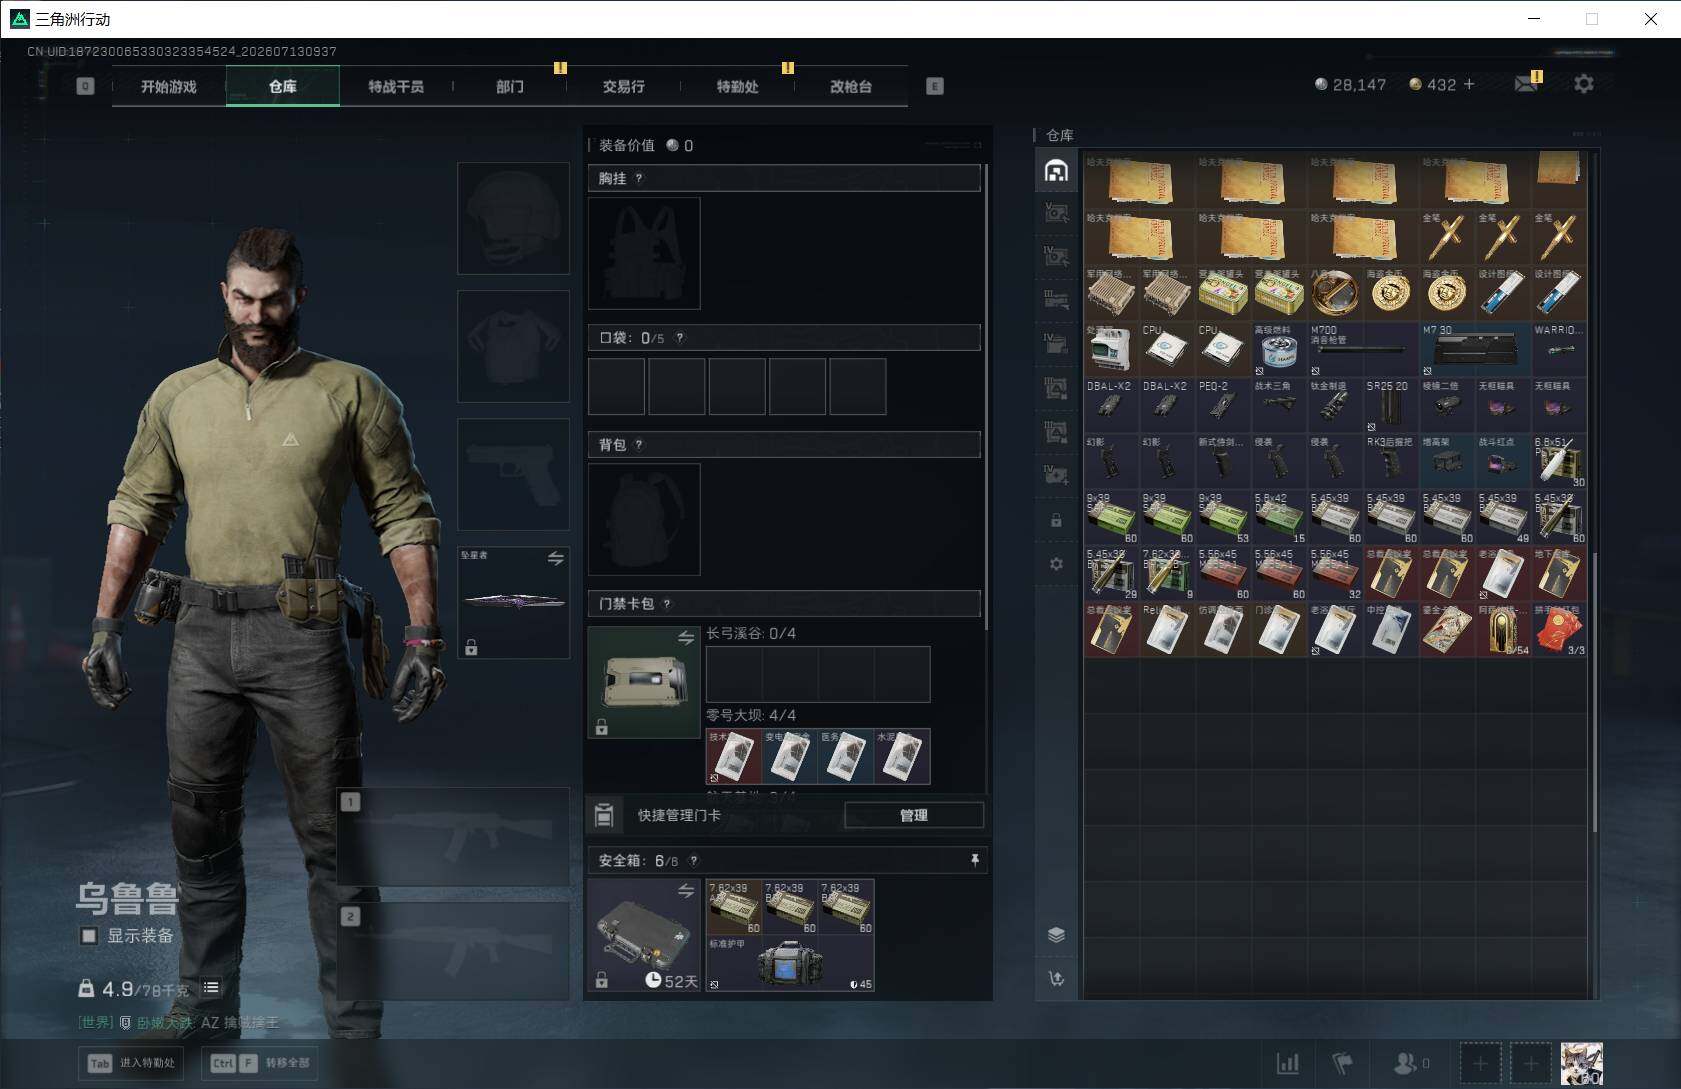Select the PEQ-2 item in warehouse
Screen dimensions: 1681x1089
(x=1222, y=404)
